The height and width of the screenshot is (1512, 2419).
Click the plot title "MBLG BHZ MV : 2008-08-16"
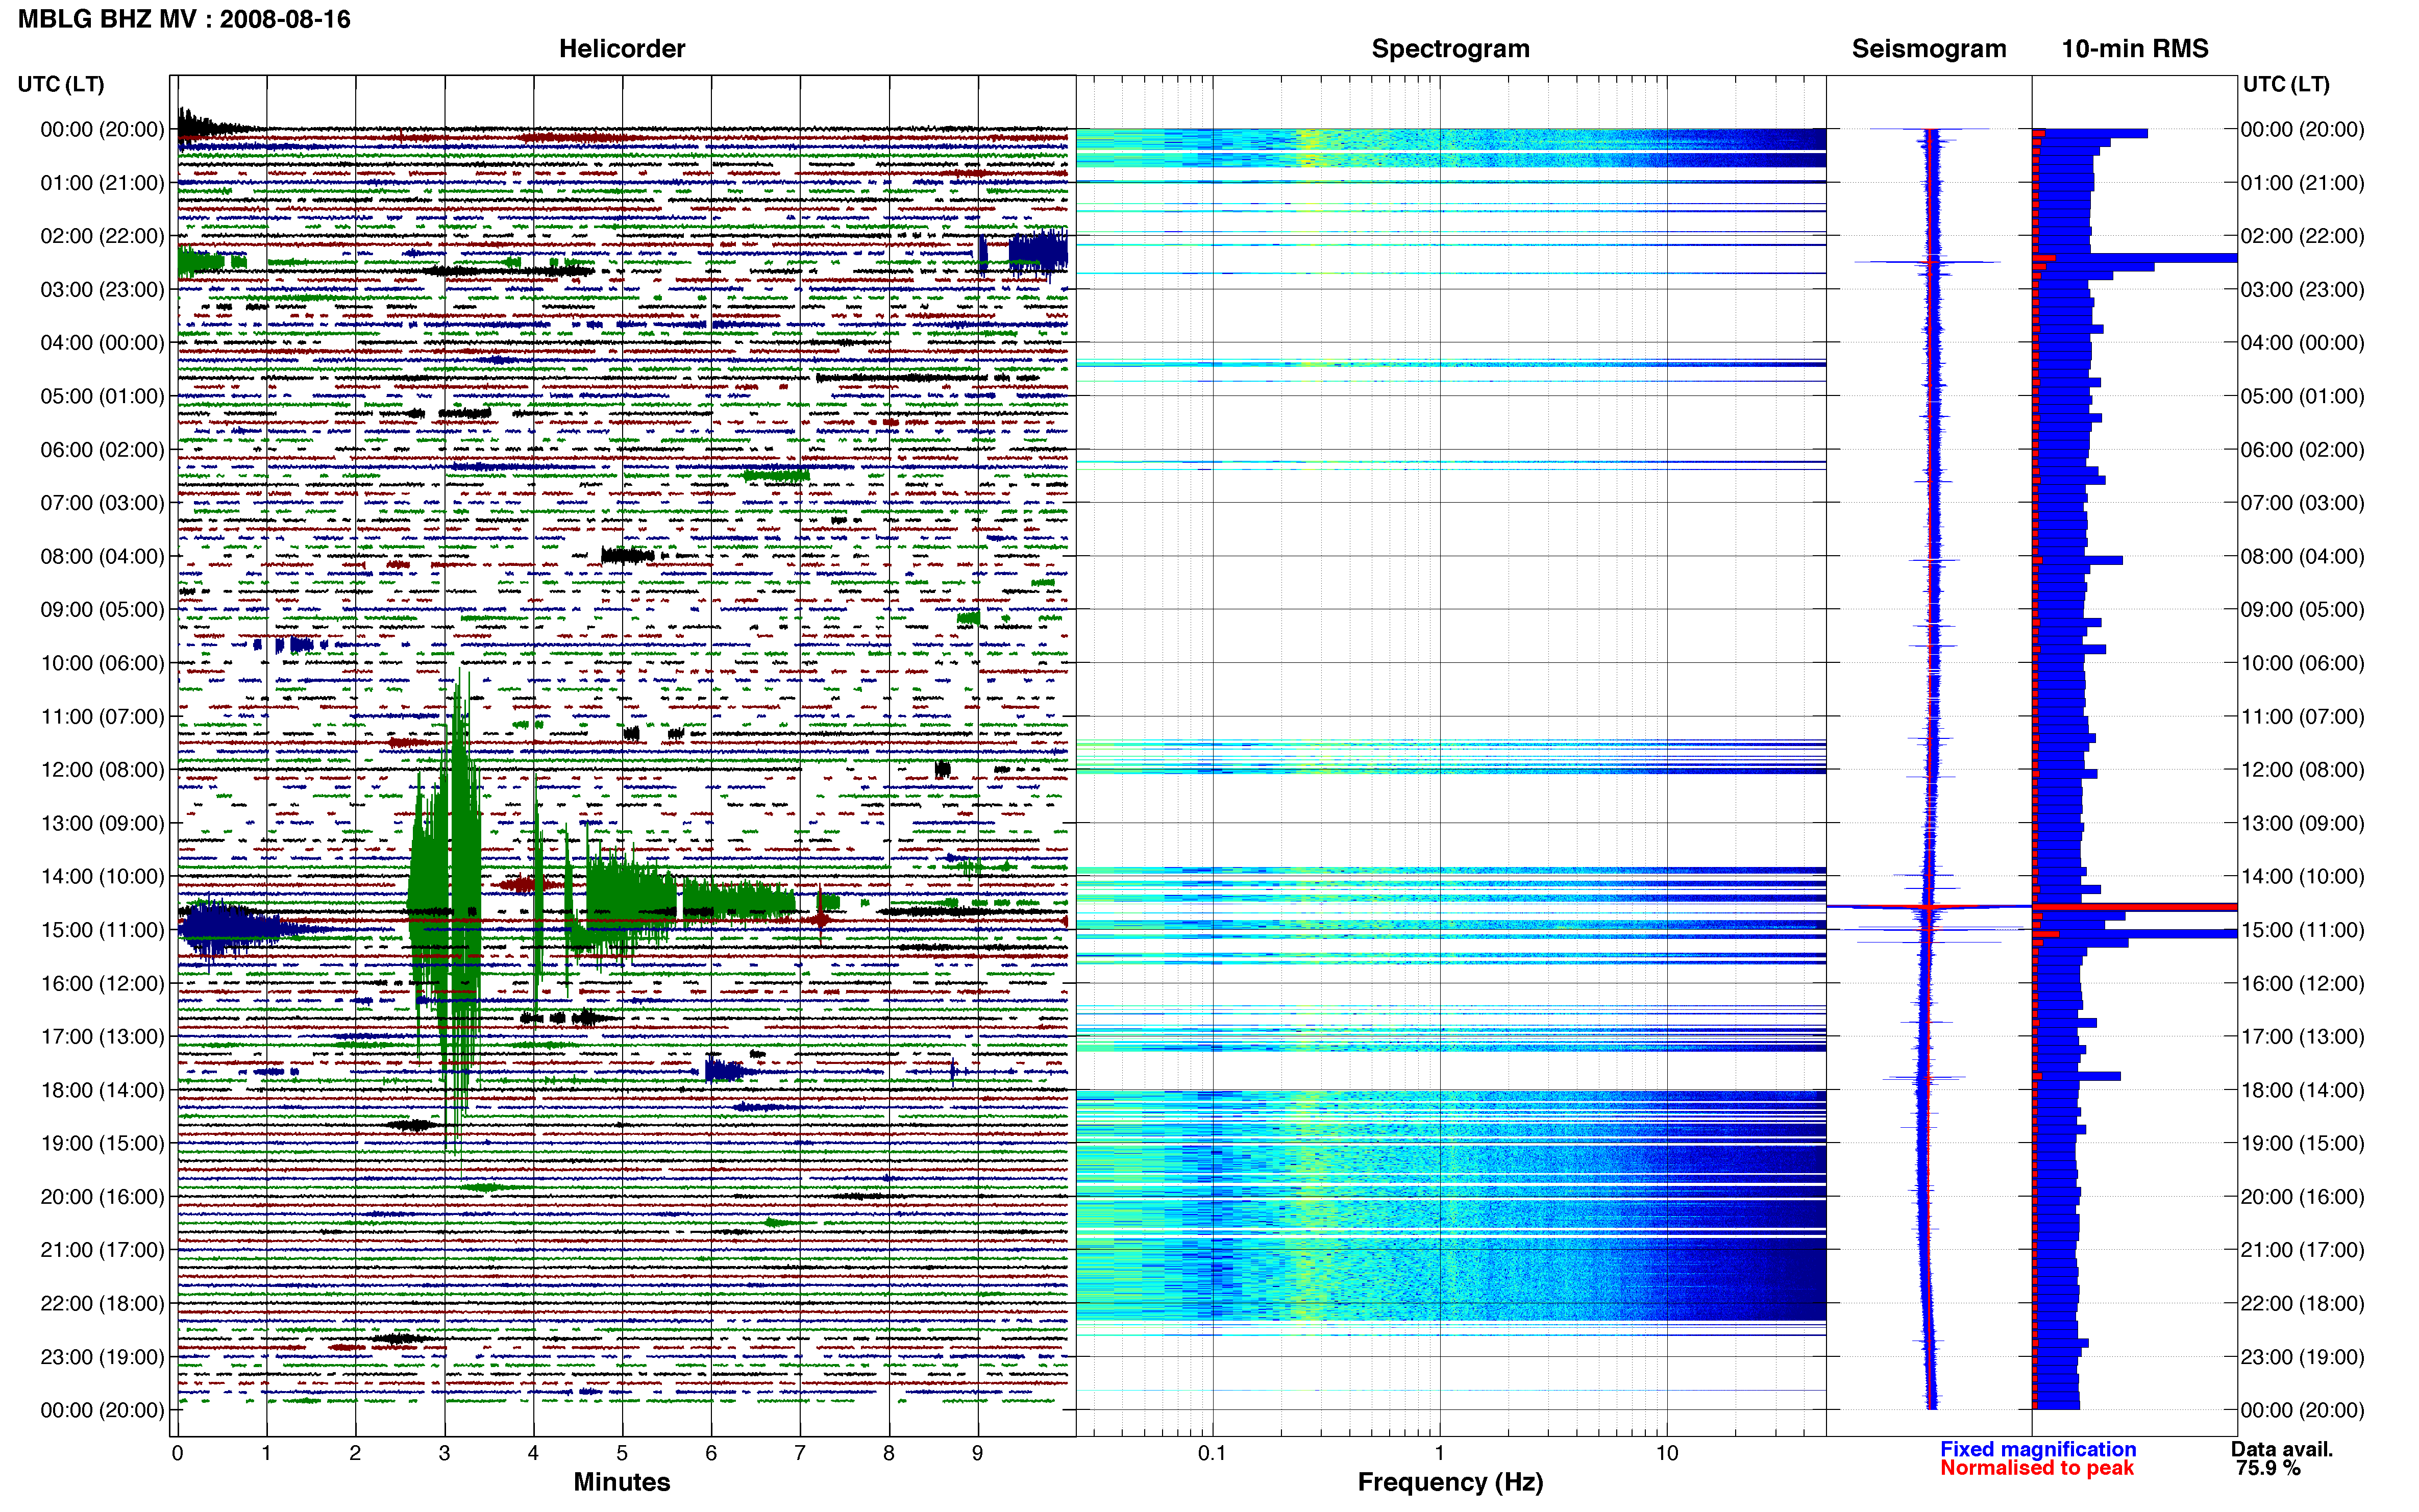click(x=184, y=19)
